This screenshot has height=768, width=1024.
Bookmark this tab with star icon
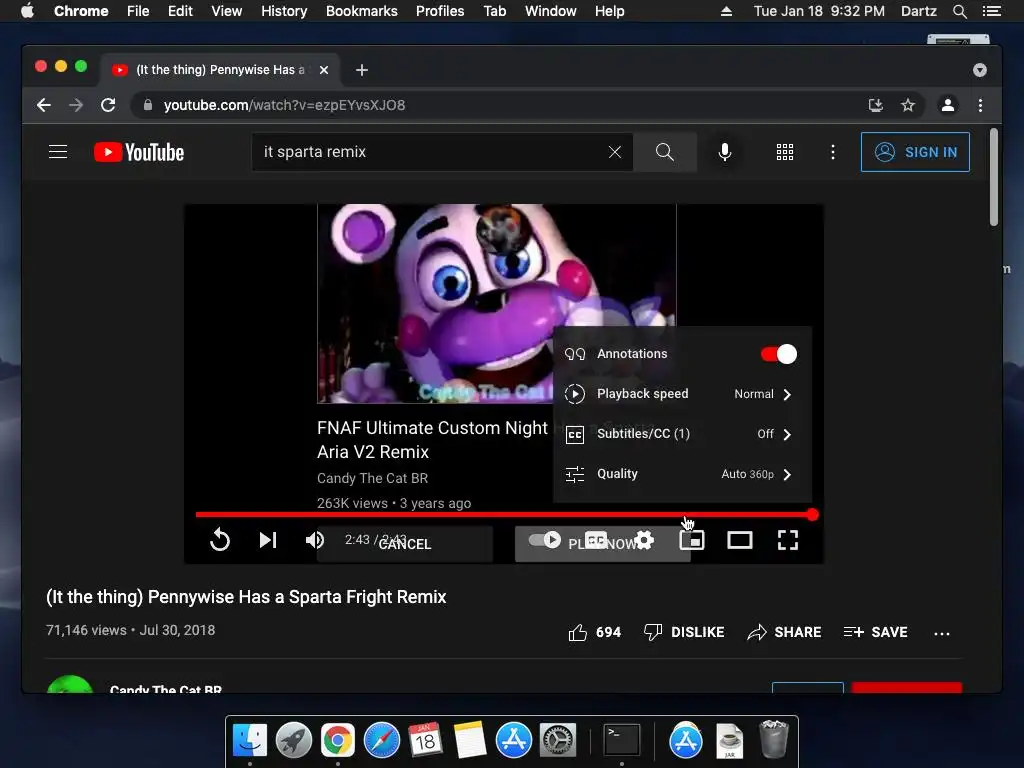[x=908, y=105]
